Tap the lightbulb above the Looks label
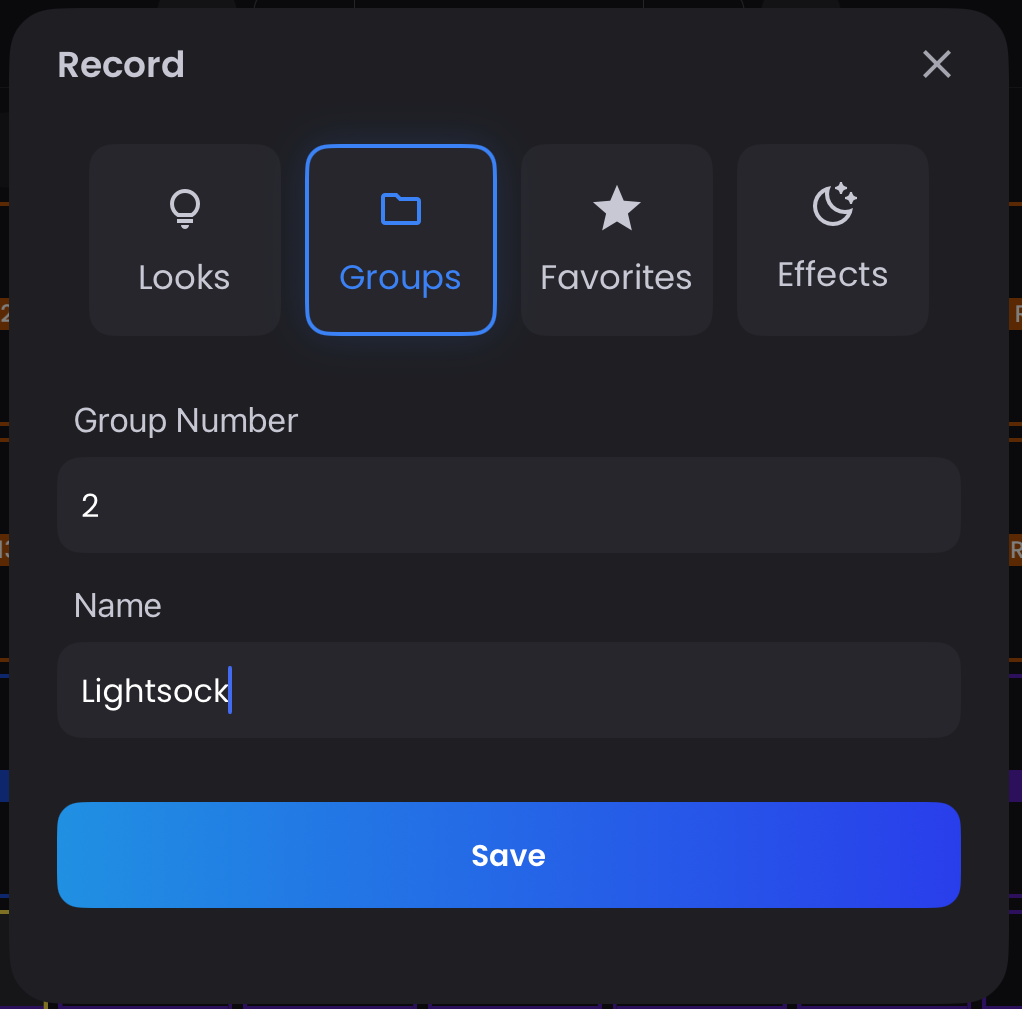1022x1009 pixels. 184,208
